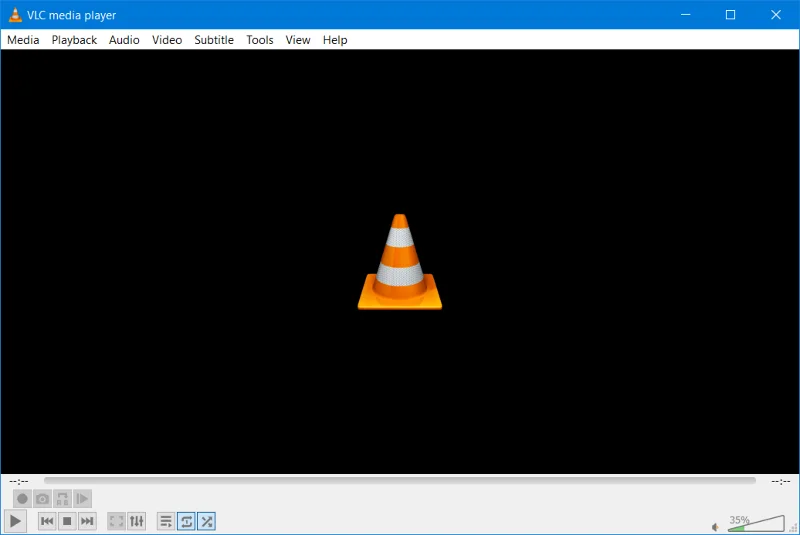Screen dimensions: 800x535
Task: Mute audio via speaker icon
Action: point(716,526)
